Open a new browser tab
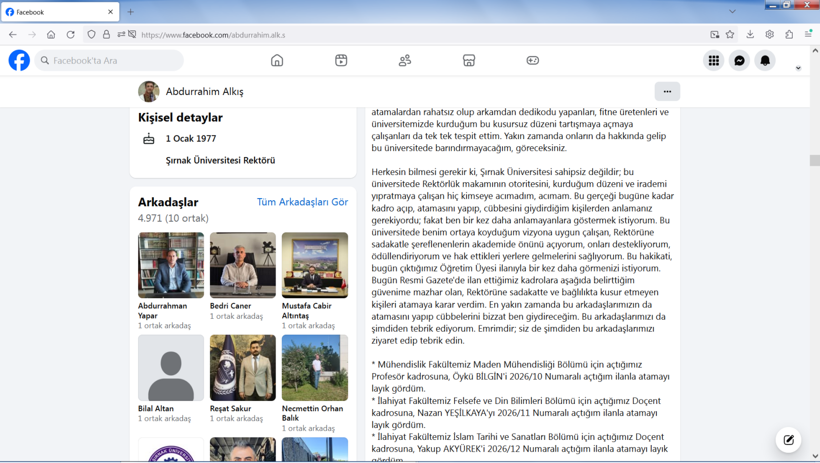820x463 pixels. (131, 12)
